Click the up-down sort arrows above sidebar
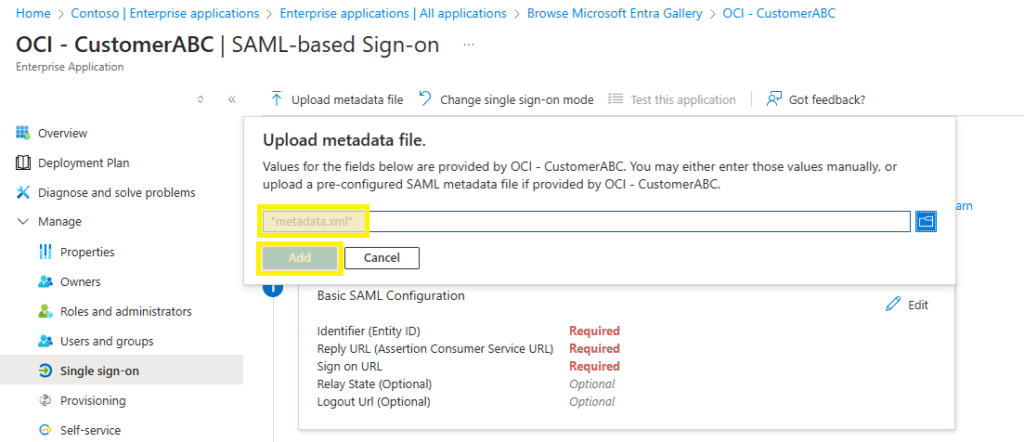The image size is (1024, 442). (200, 99)
